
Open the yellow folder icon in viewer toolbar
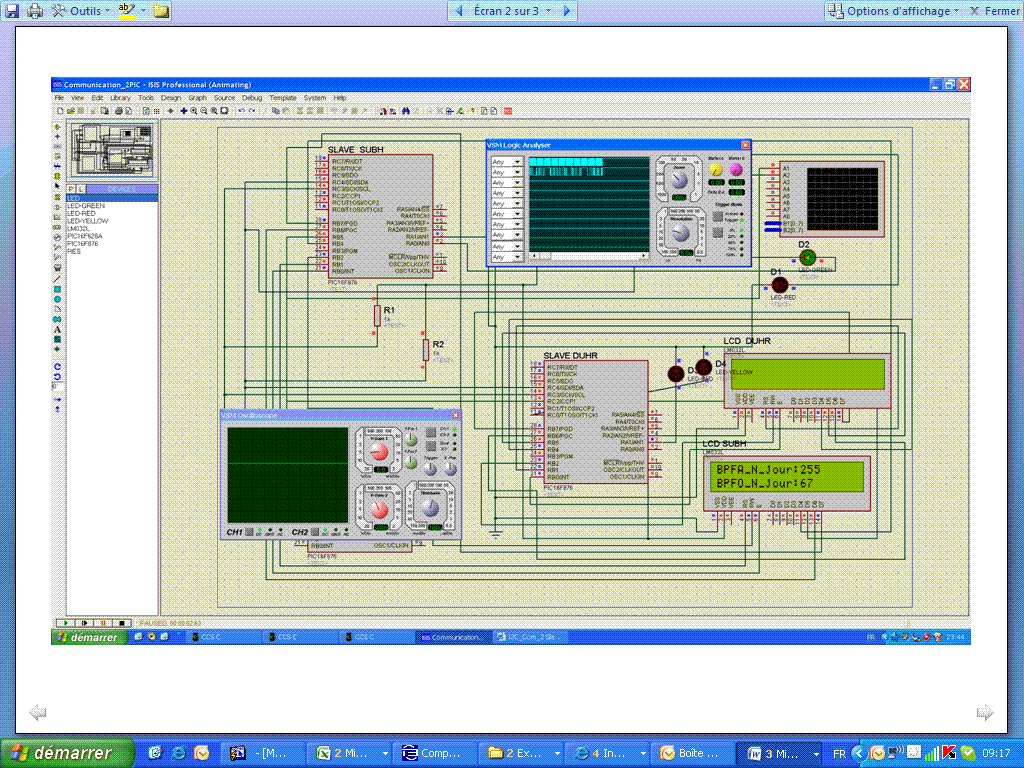coord(161,11)
